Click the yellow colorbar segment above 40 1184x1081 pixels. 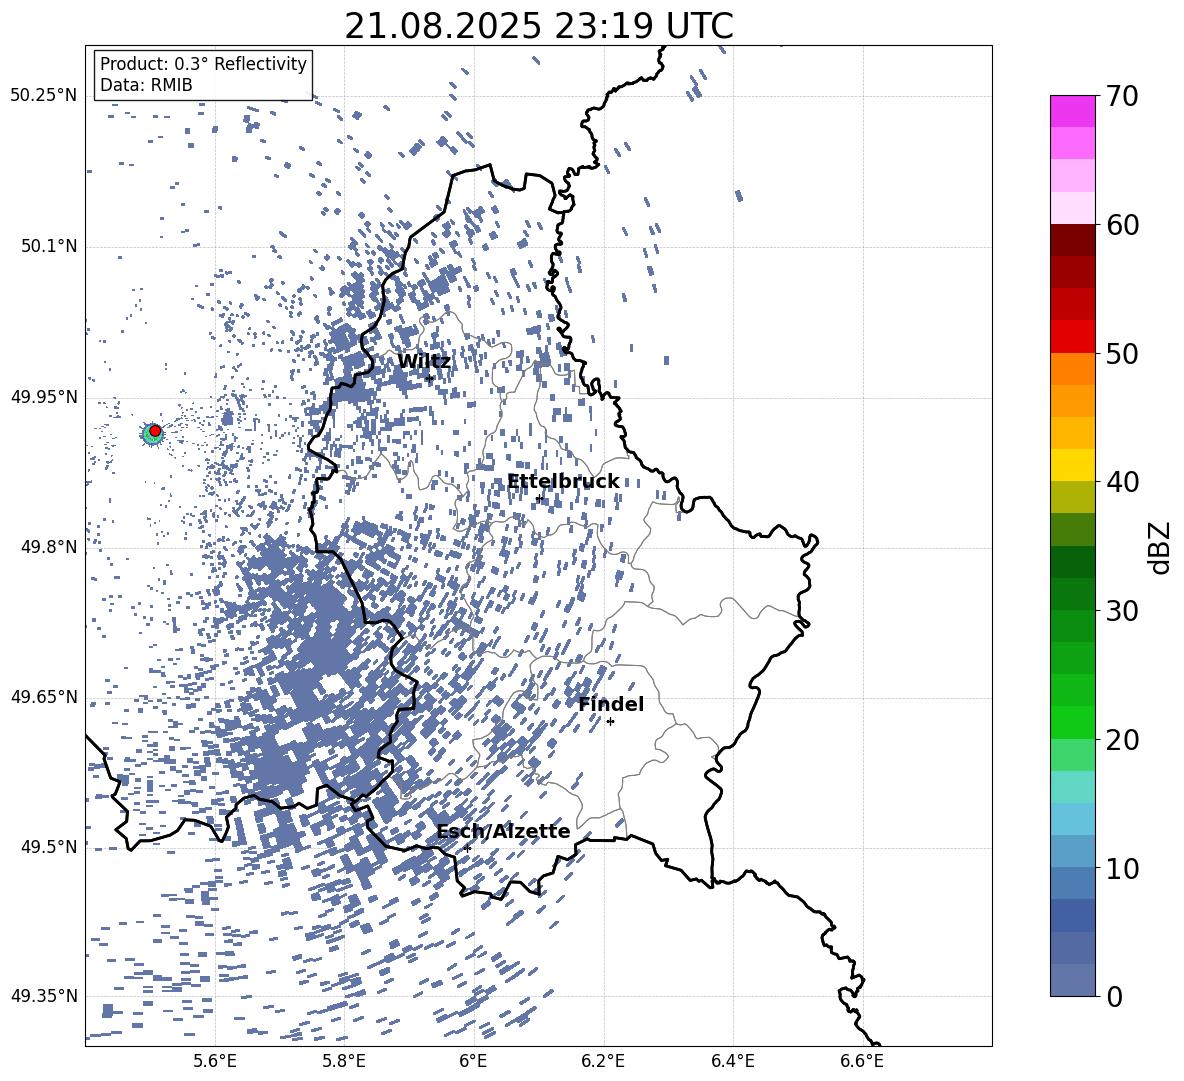1072,465
